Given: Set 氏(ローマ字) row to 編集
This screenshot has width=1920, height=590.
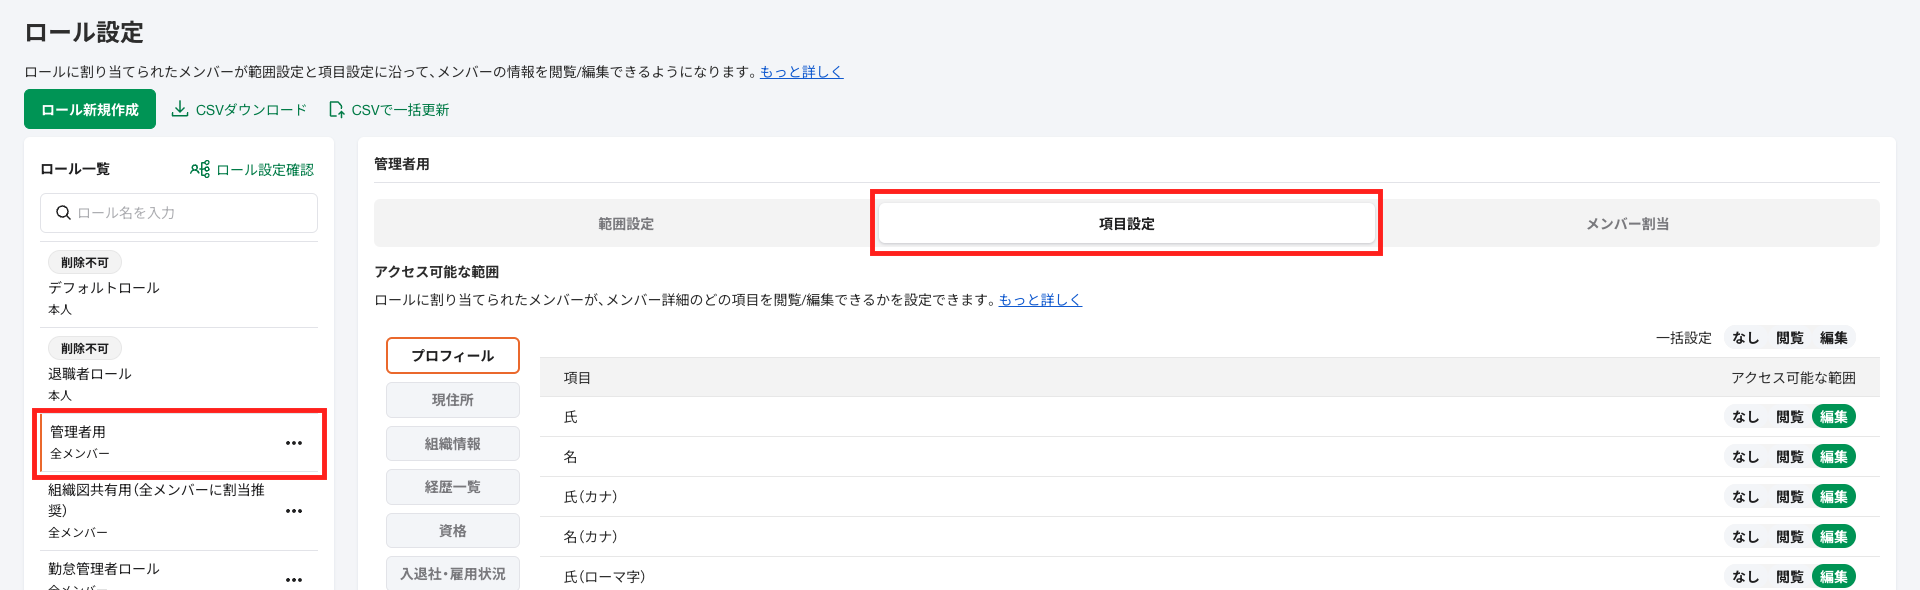Looking at the screenshot, I should (1834, 577).
